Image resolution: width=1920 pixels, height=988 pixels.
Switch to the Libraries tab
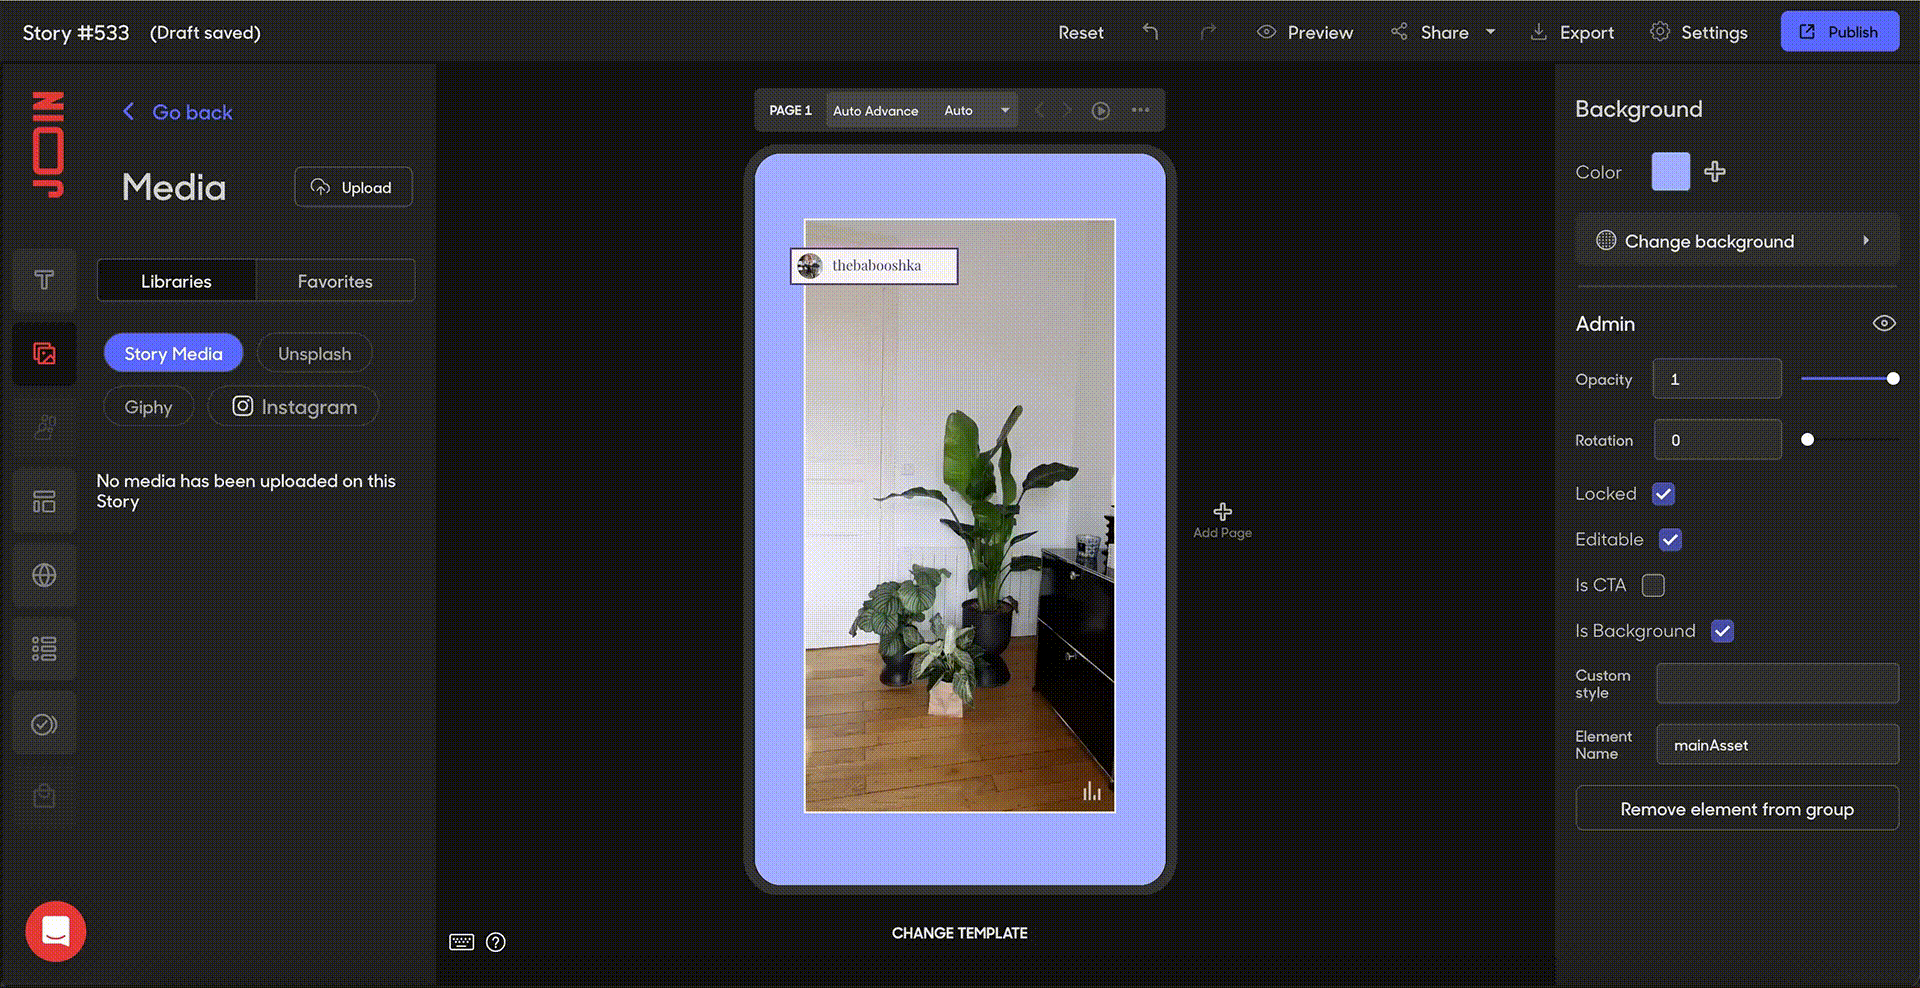176,281
